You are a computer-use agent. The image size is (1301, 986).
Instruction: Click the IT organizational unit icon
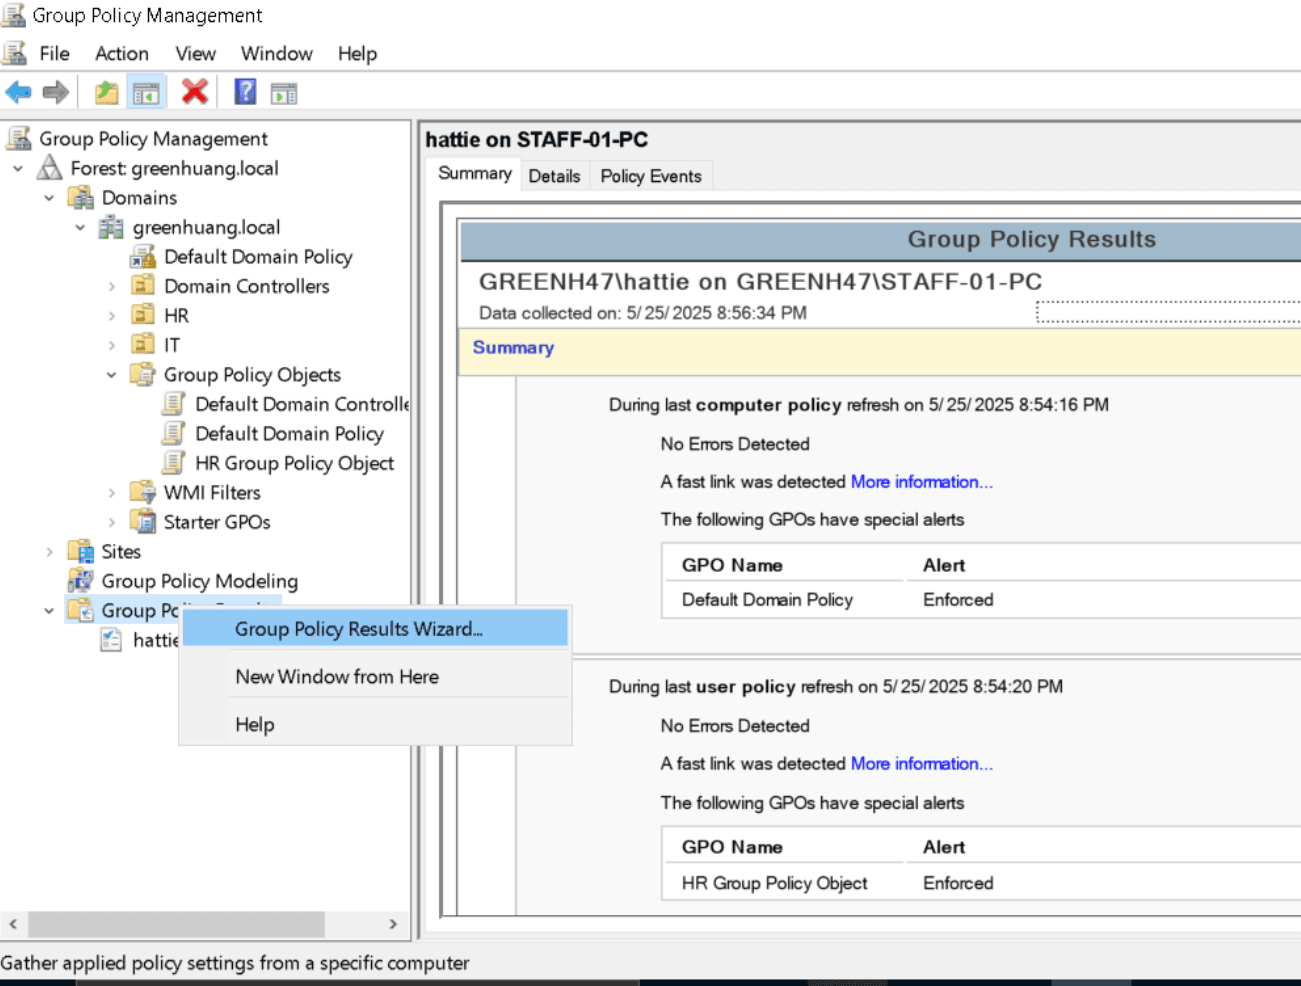point(143,345)
